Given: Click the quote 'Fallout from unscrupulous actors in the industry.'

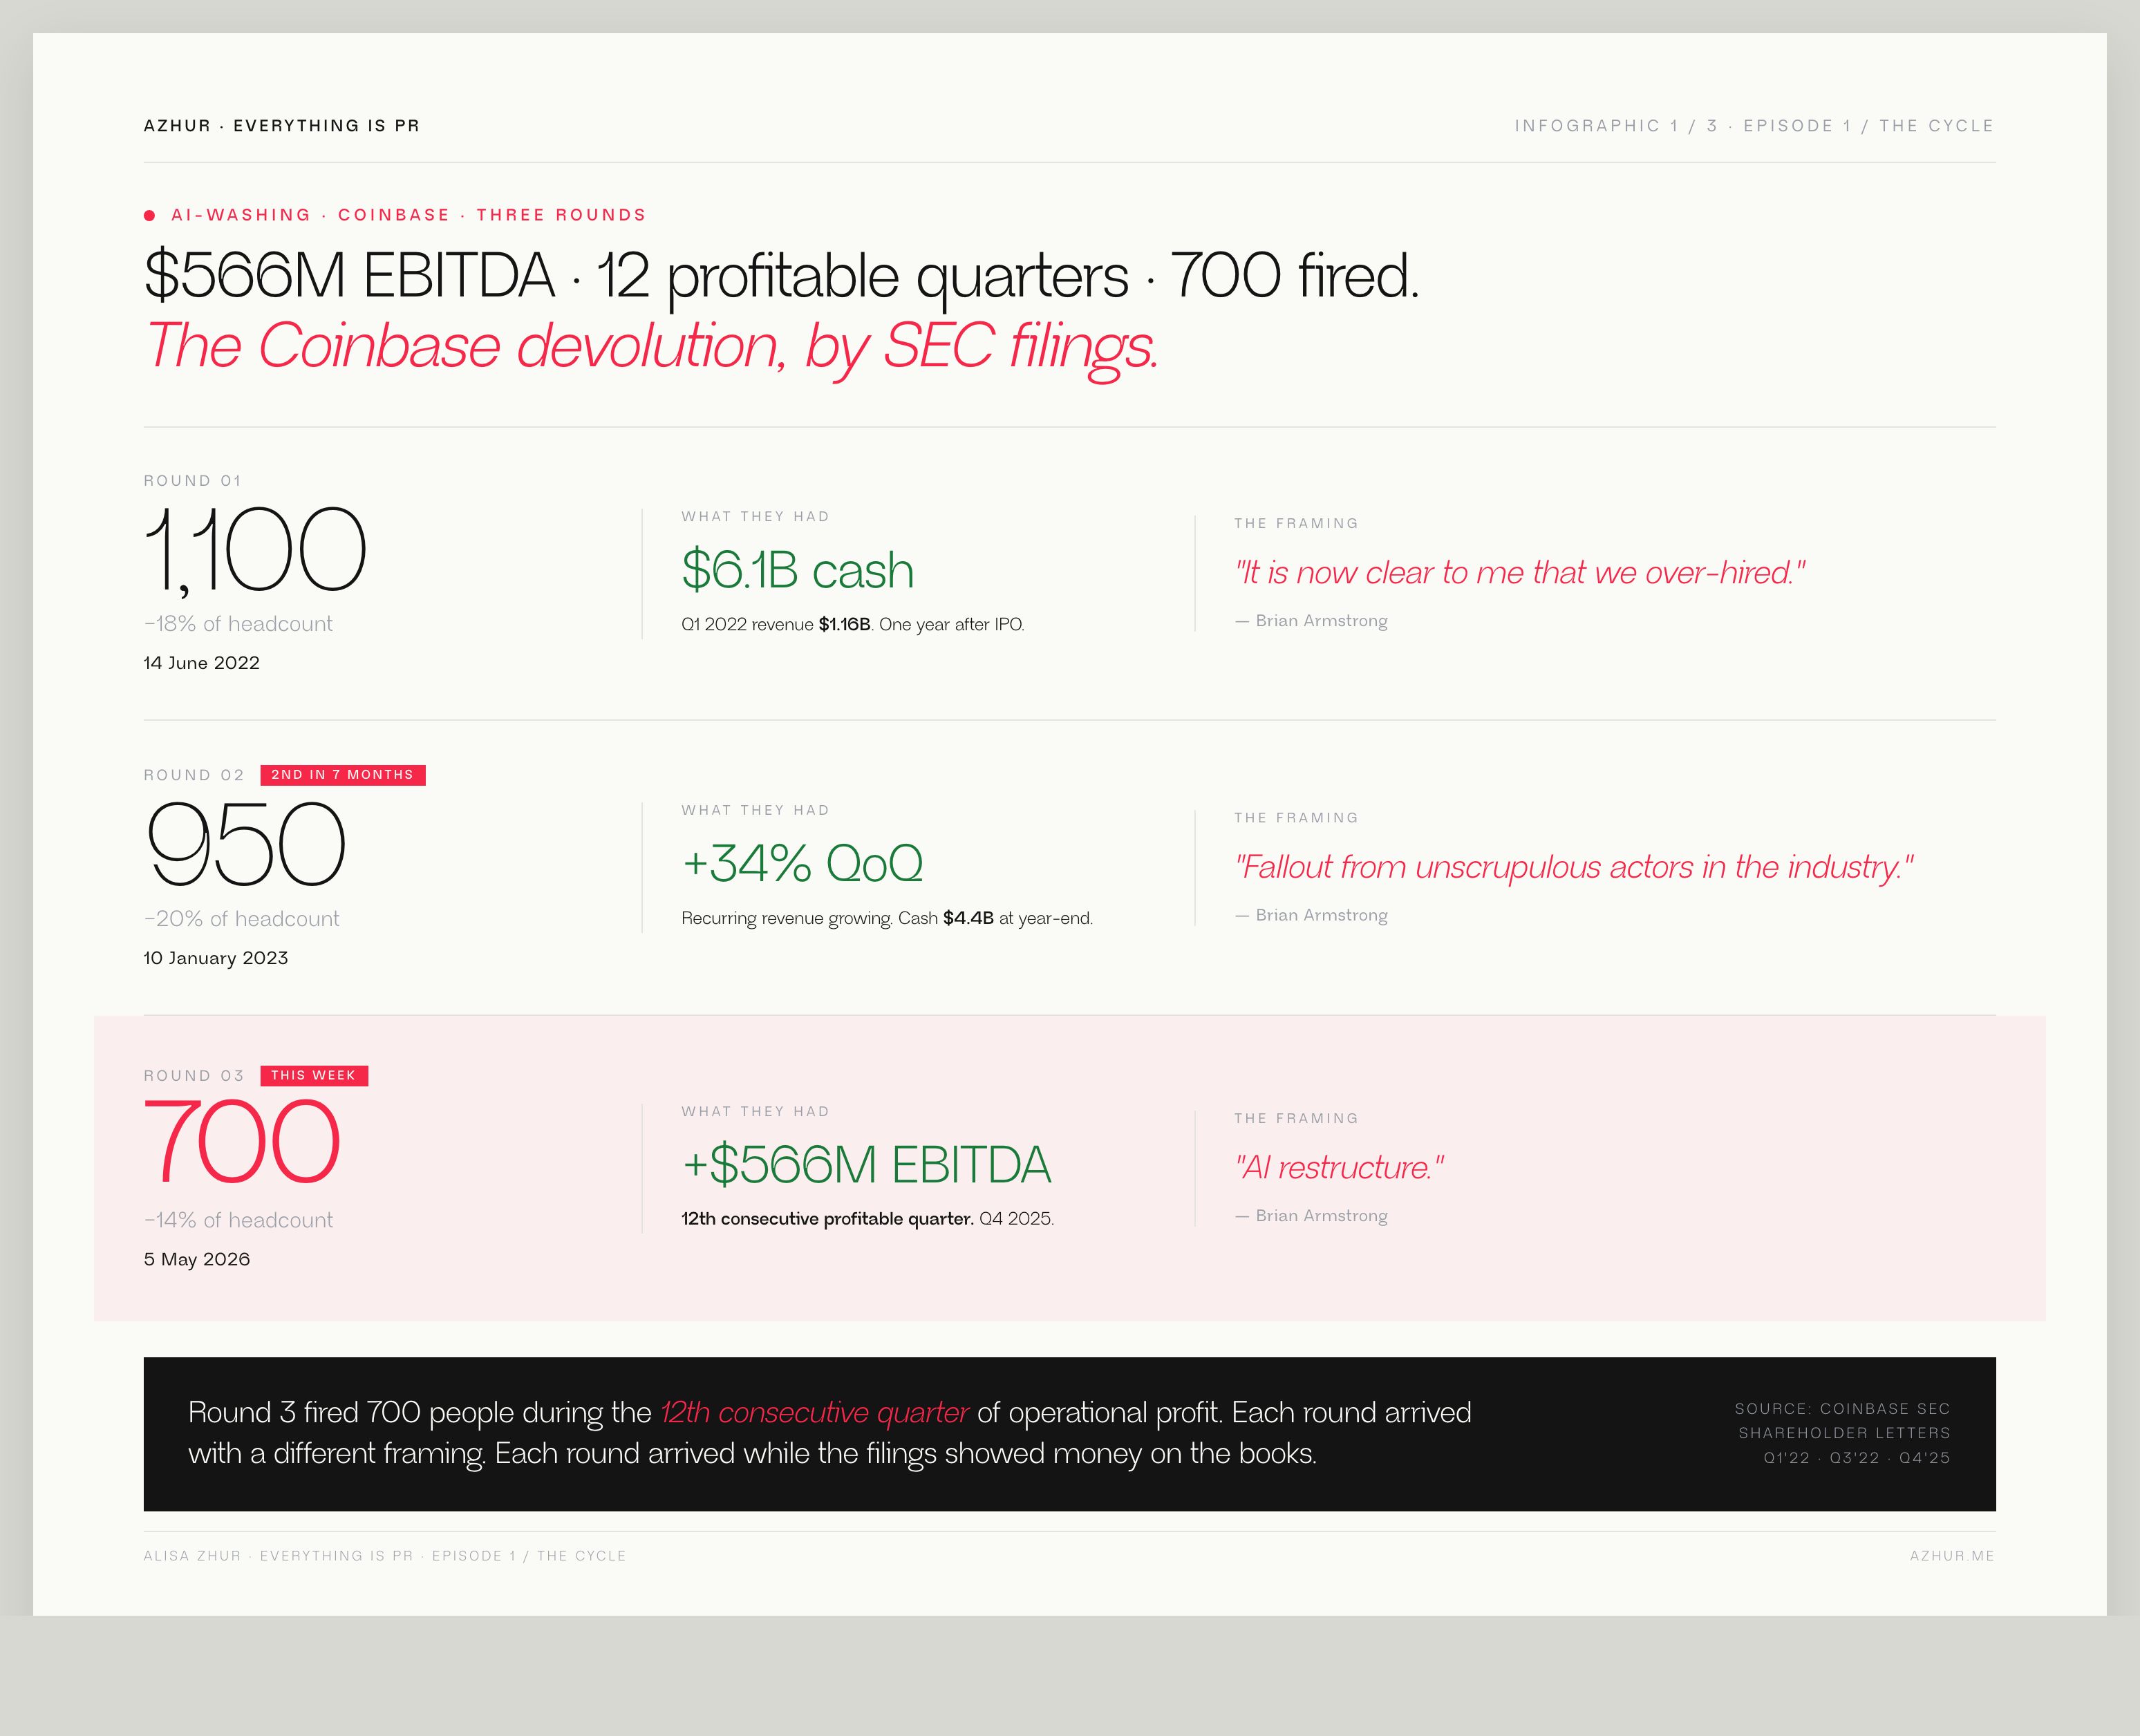Looking at the screenshot, I should [x=1574, y=867].
